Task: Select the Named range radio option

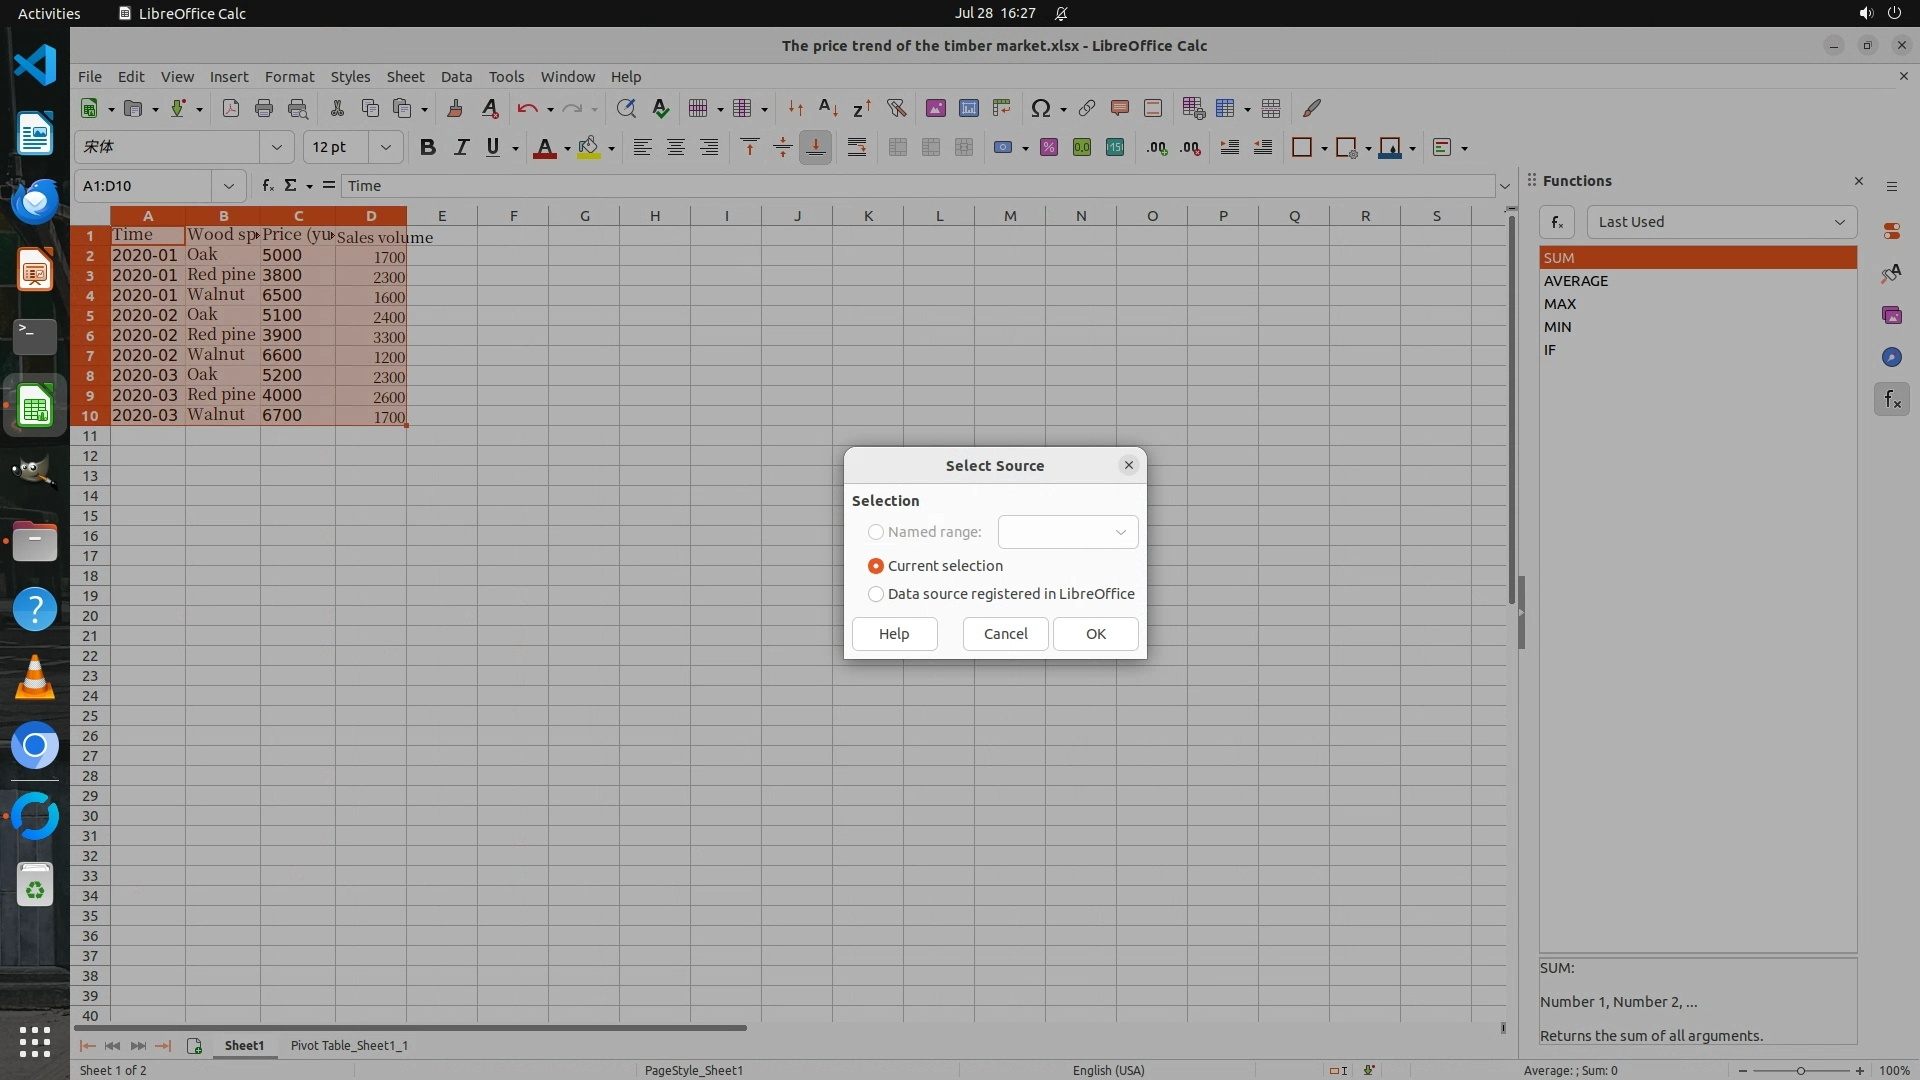Action: click(876, 532)
